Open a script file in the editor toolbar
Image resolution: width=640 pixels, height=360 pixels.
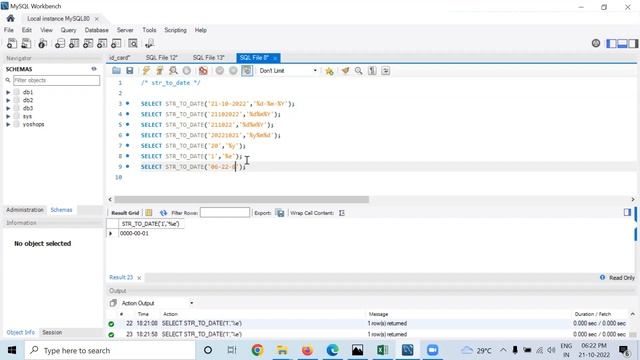(116, 71)
